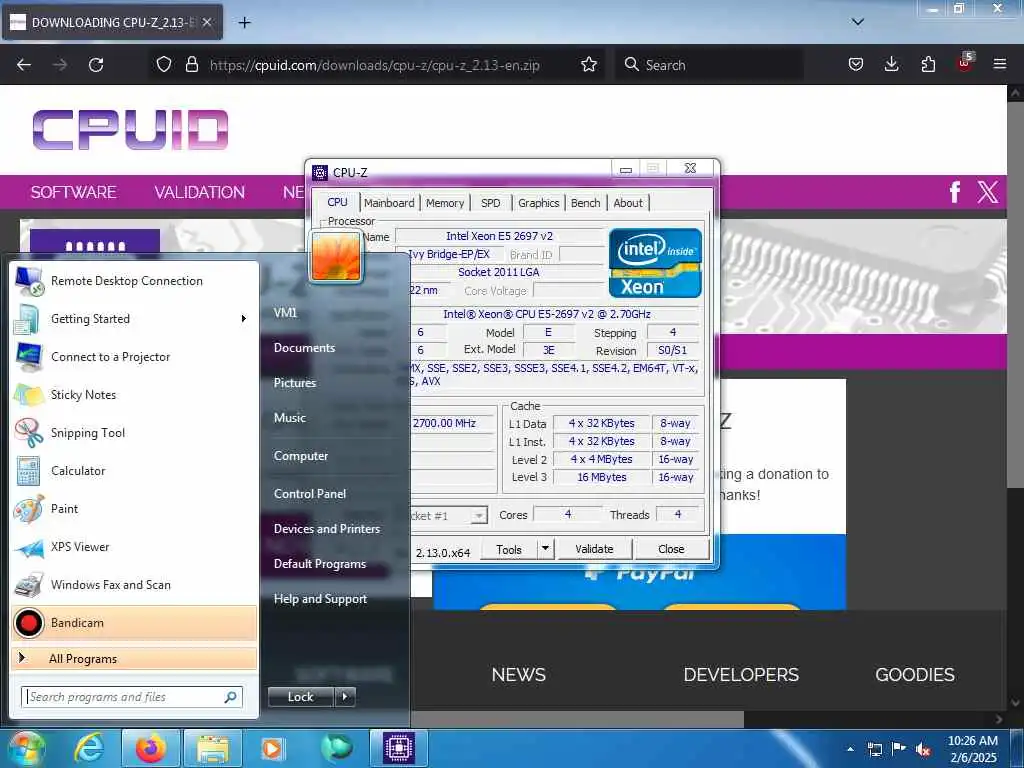Launch Bandicam from Start menu
The image size is (1024, 768).
pyautogui.click(x=134, y=623)
